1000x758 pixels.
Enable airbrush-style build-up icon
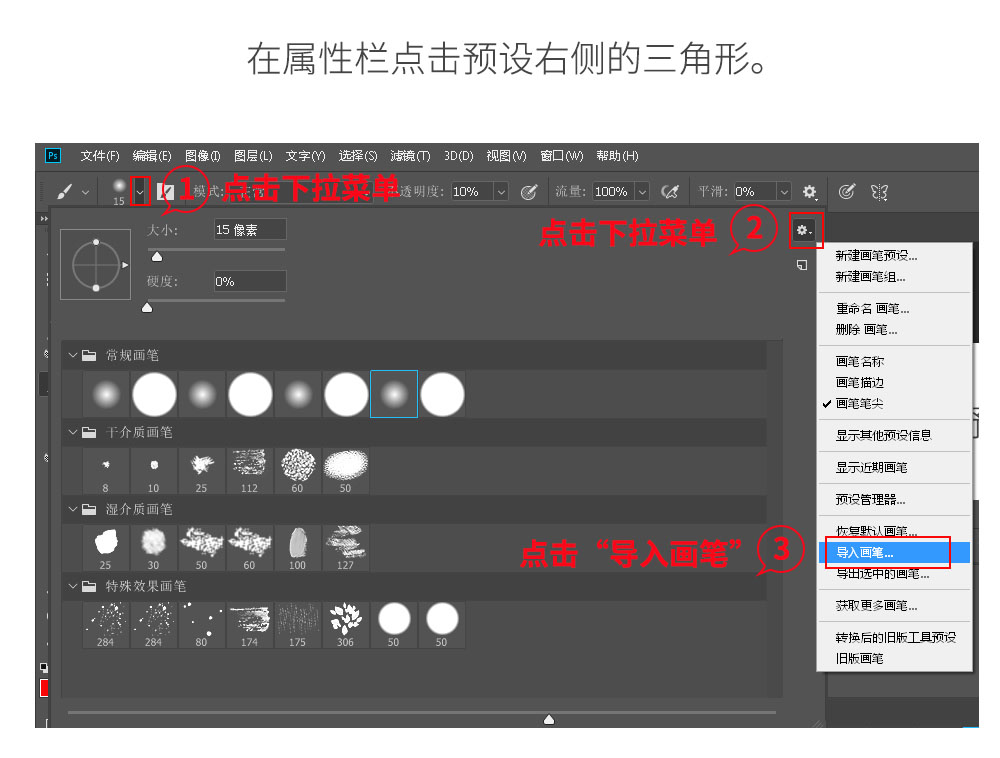(x=670, y=192)
